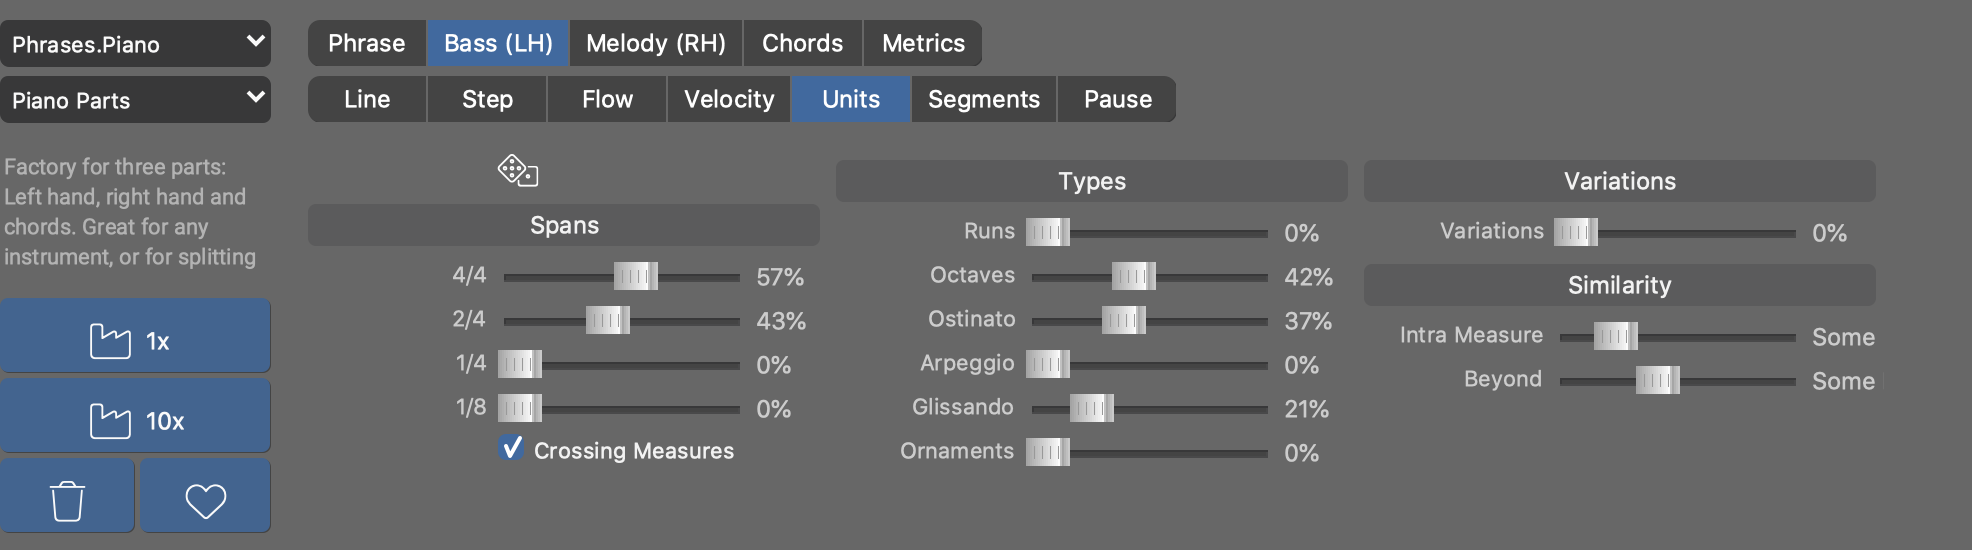1972x550 pixels.
Task: Open the Phrases.Piano dropdown
Action: (x=135, y=44)
